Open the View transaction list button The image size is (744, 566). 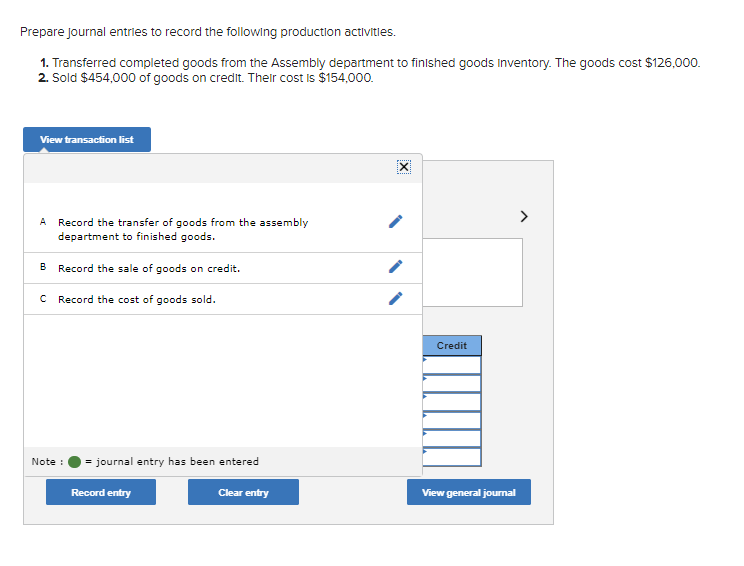87,139
